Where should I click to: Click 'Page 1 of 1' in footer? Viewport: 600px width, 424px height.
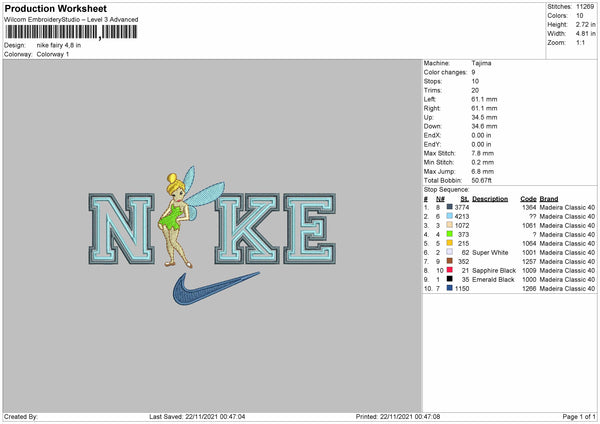[x=579, y=416]
